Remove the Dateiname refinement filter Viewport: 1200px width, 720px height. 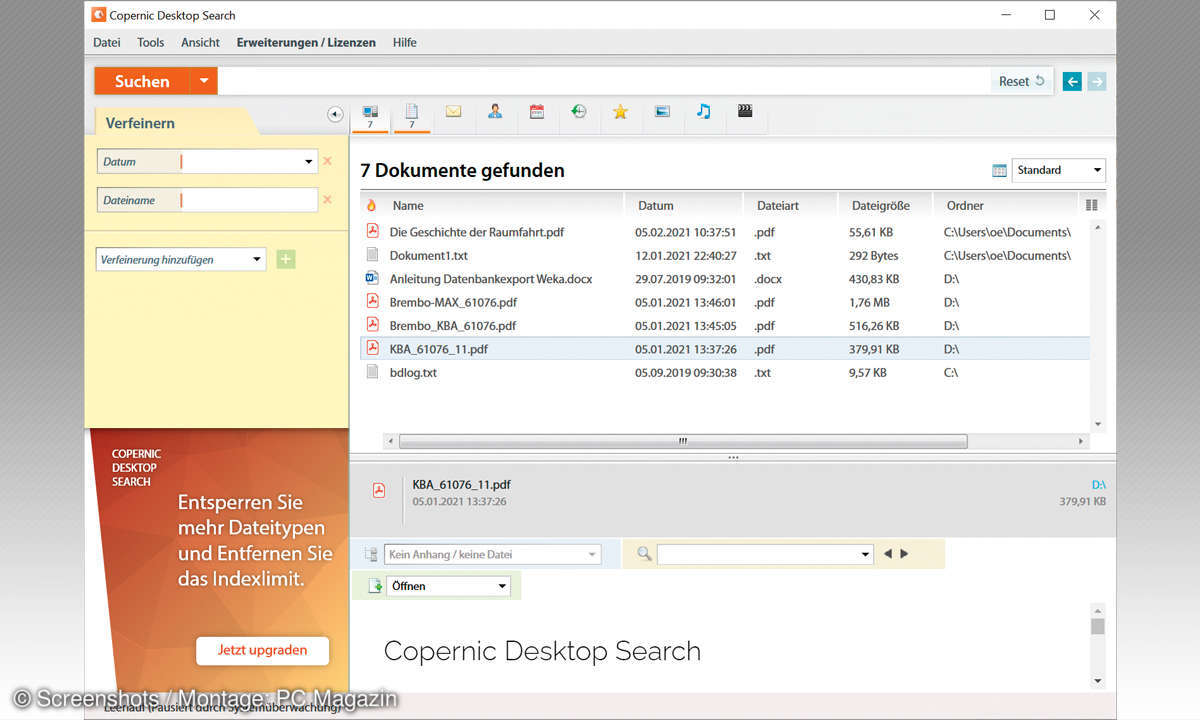pyautogui.click(x=327, y=200)
